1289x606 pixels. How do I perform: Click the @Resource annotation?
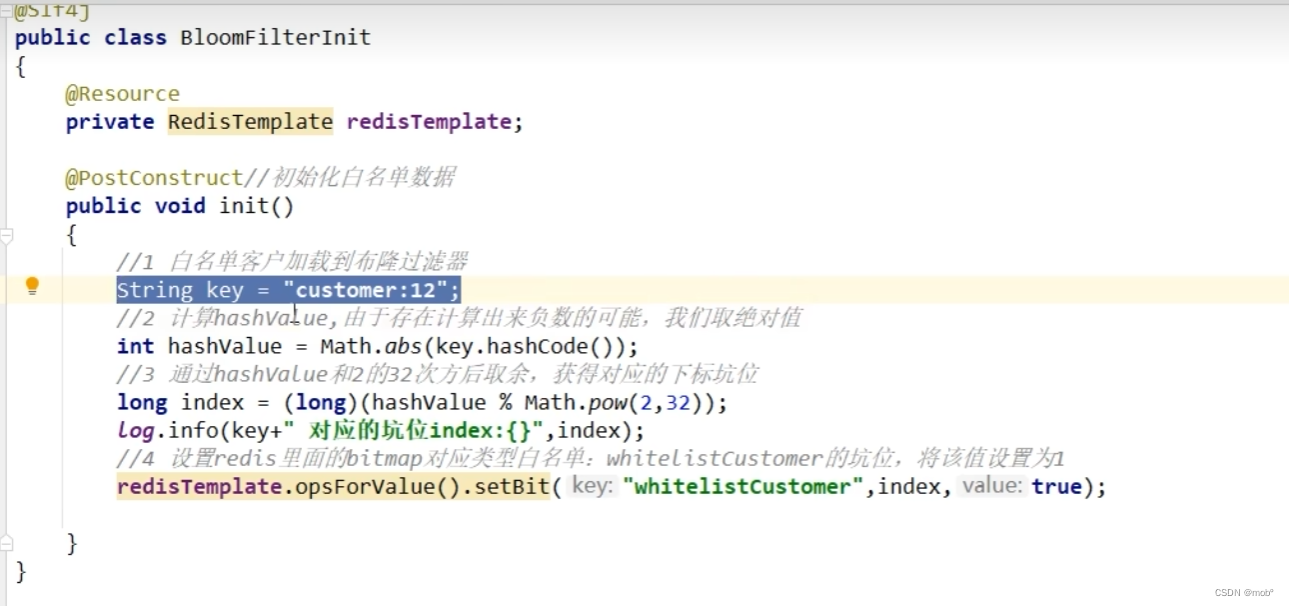point(122,94)
